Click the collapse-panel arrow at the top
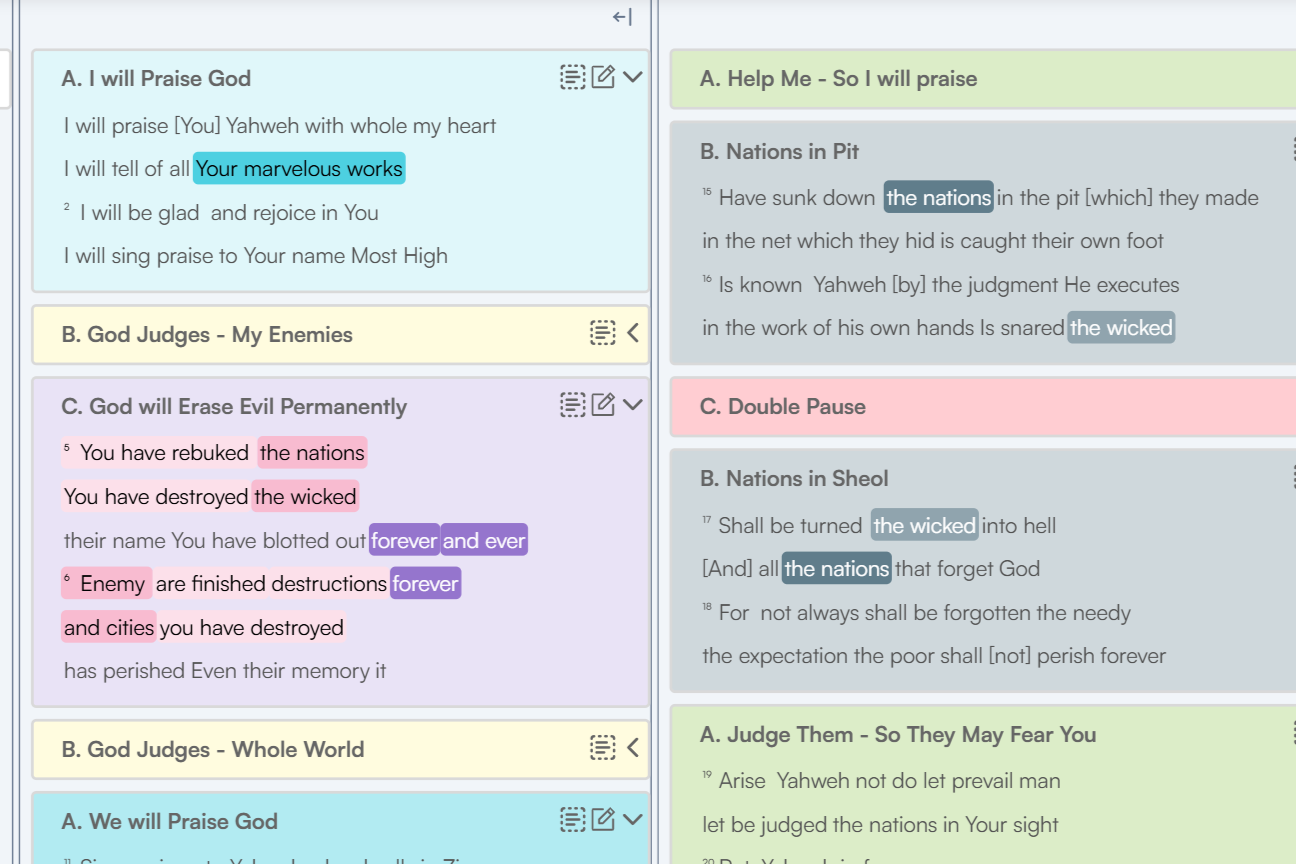Screen dimensions: 1296x864 pyautogui.click(x=621, y=16)
